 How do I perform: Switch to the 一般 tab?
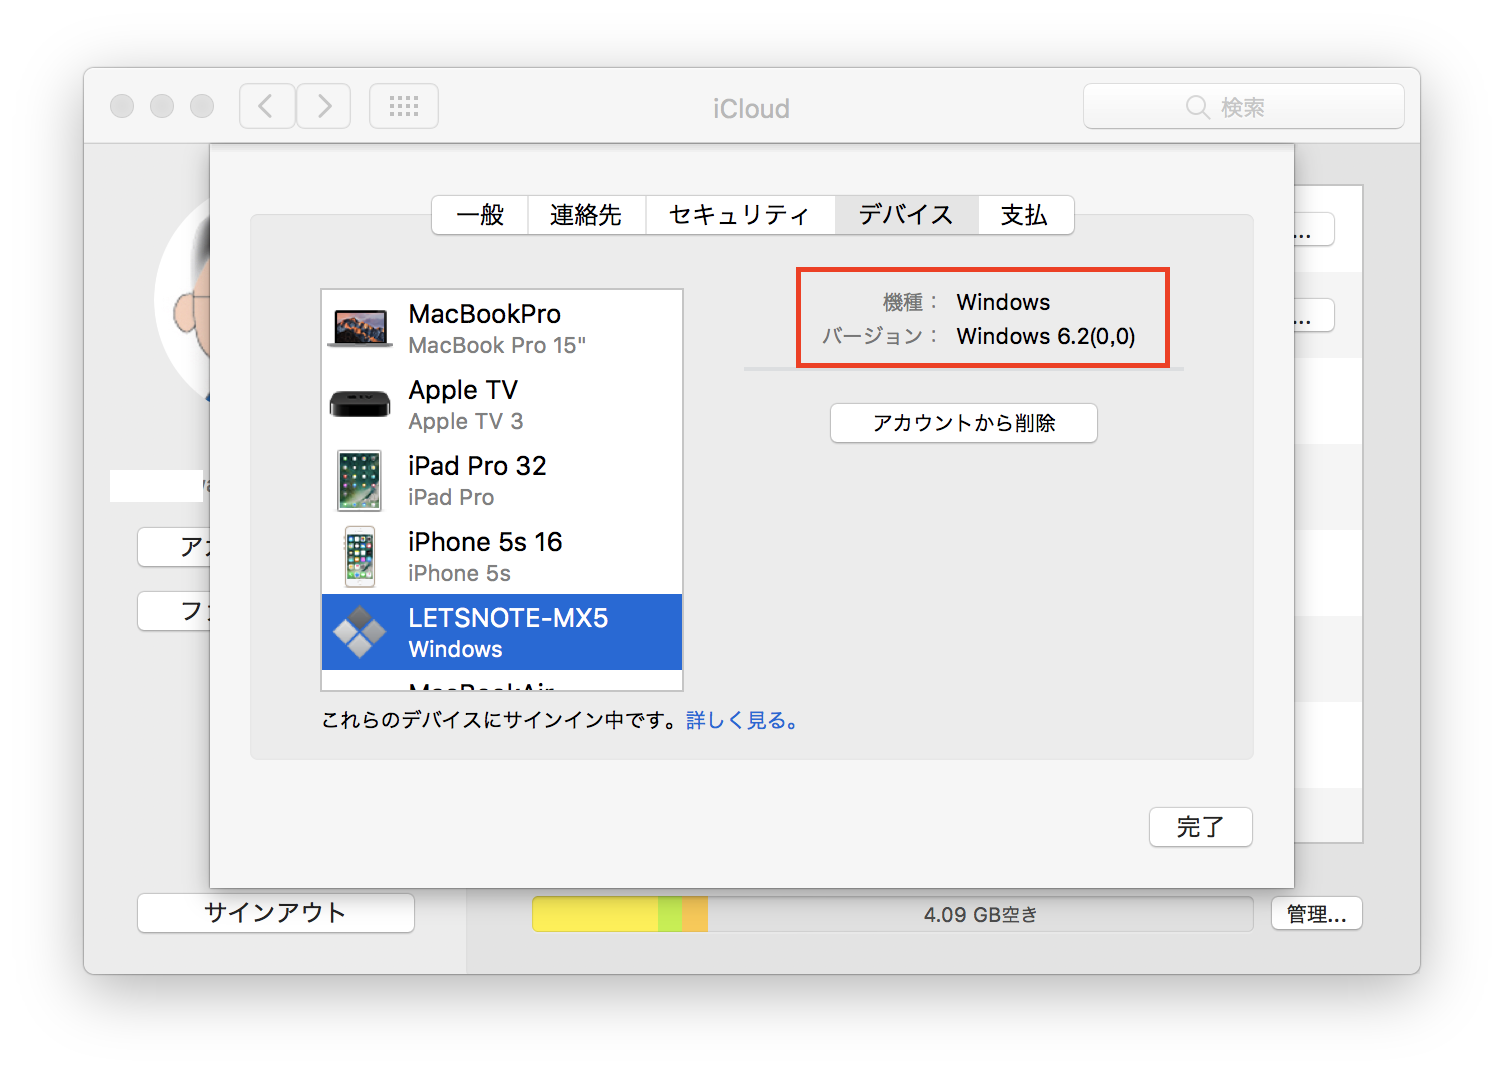[x=480, y=215]
